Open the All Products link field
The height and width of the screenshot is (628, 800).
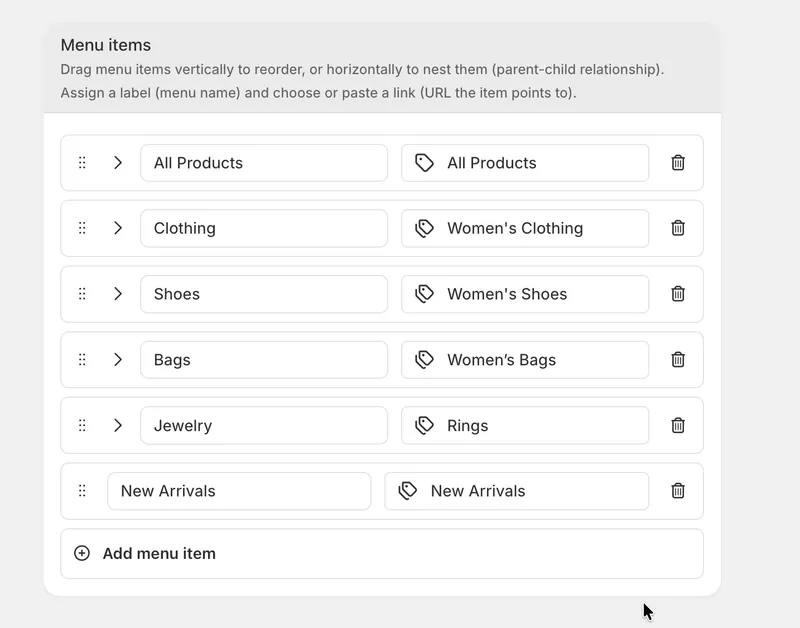pos(525,163)
